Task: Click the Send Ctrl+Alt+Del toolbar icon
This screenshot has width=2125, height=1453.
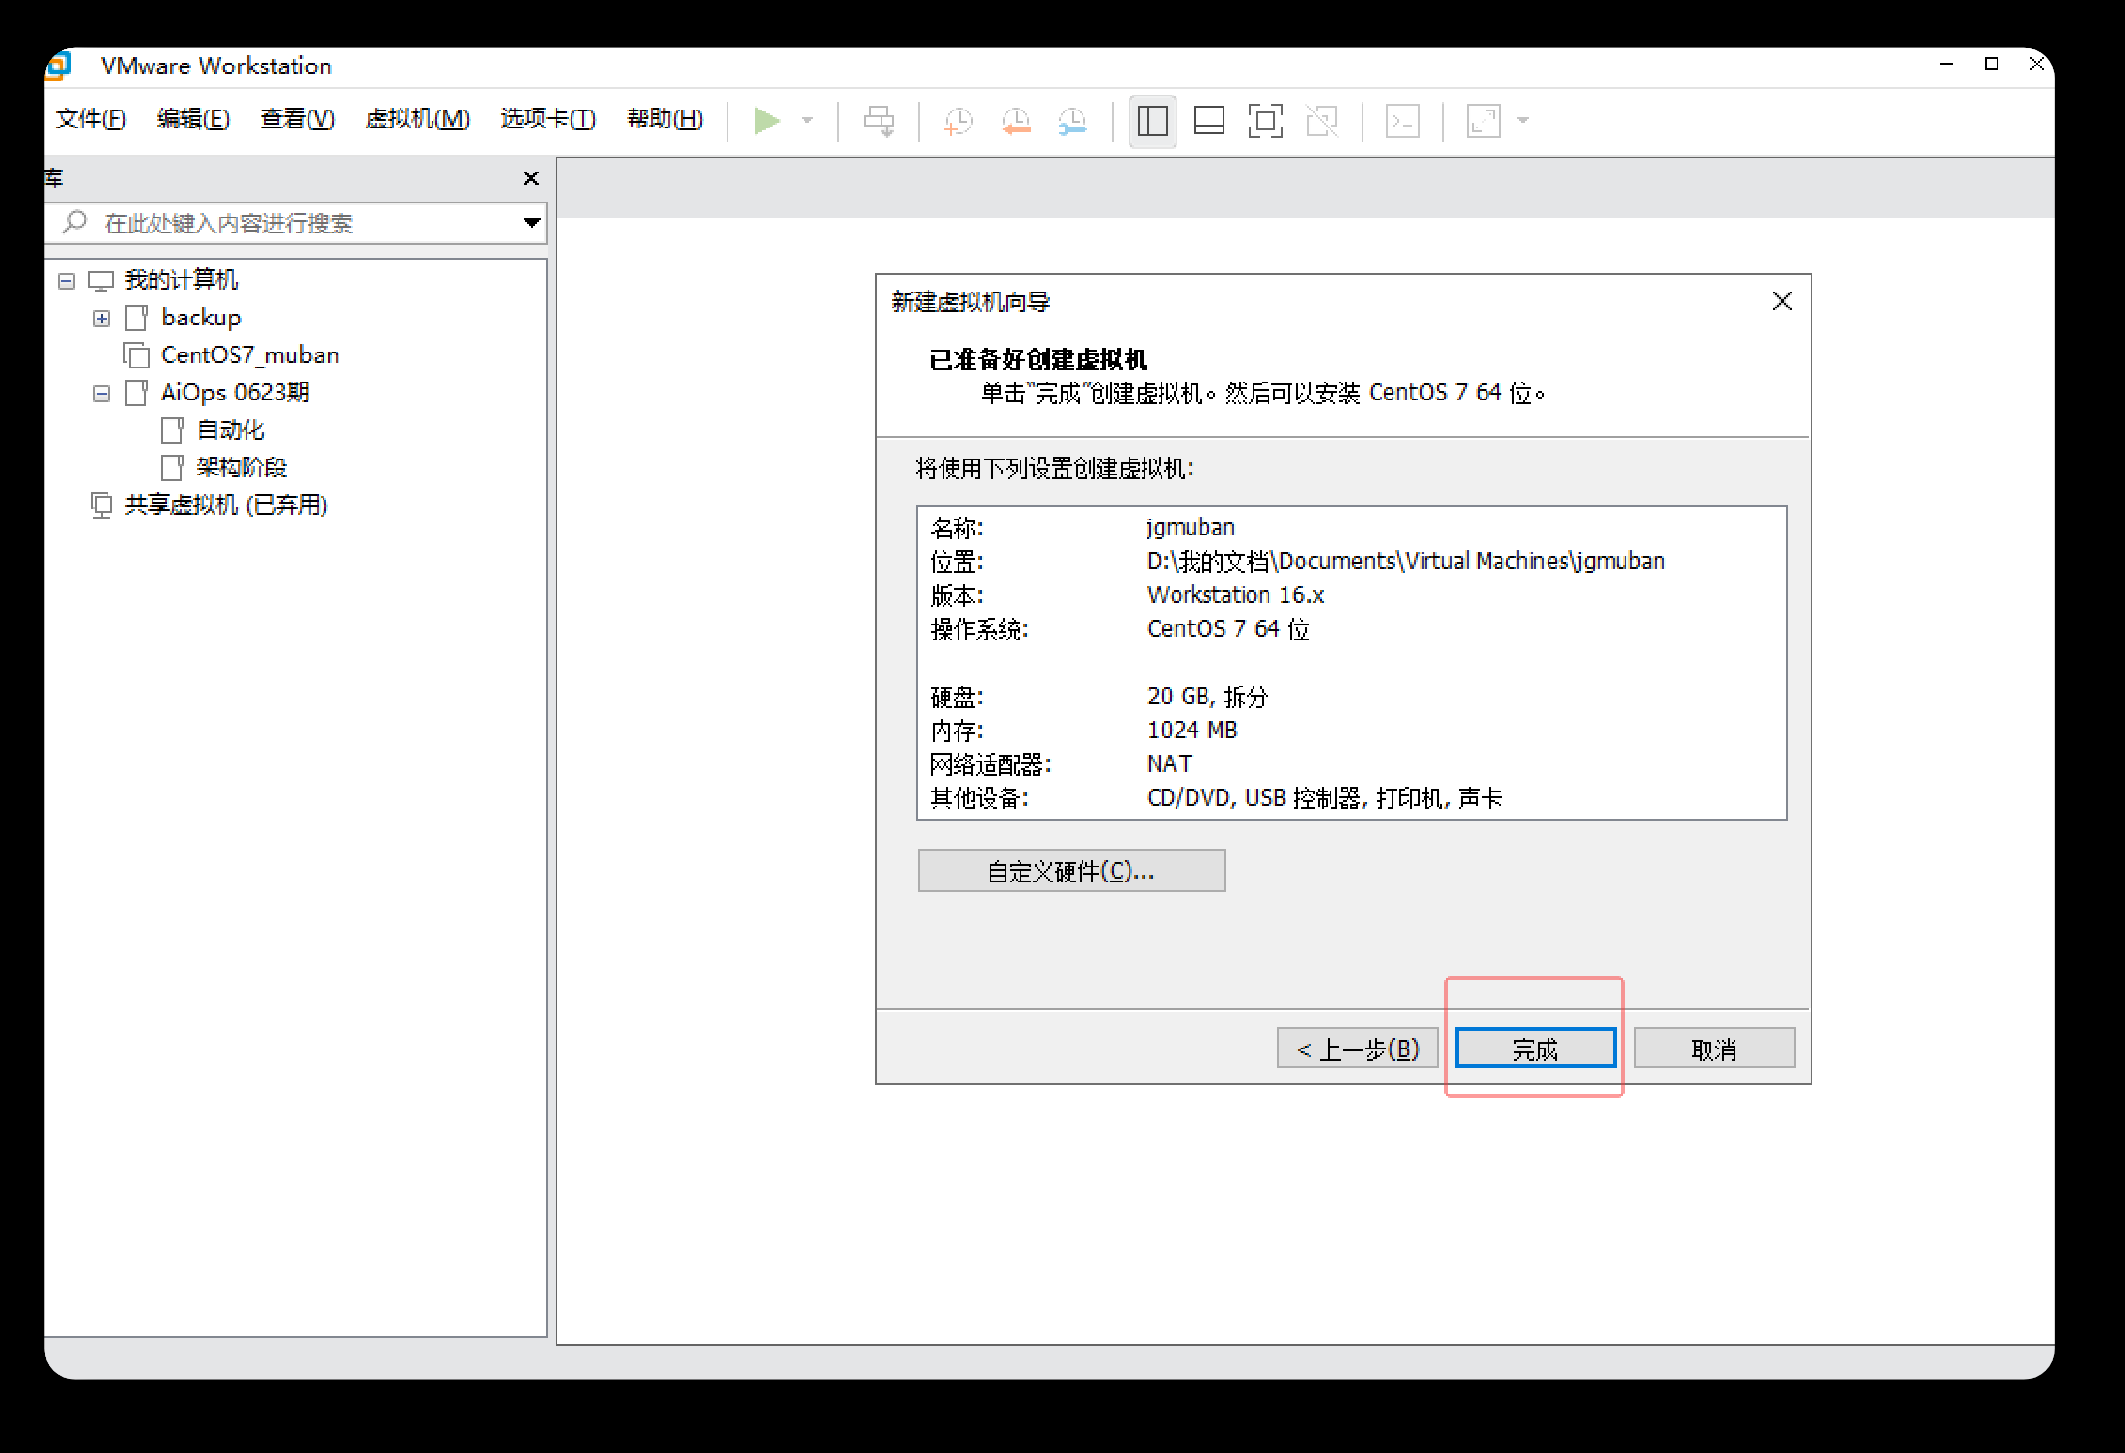Action: click(879, 121)
